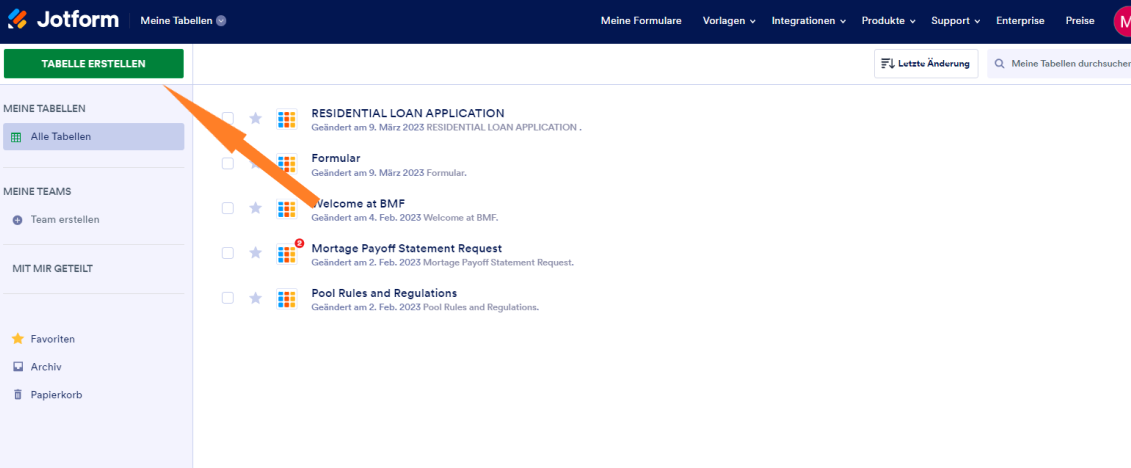Check the Welcome at BMF checkbox

(228, 208)
